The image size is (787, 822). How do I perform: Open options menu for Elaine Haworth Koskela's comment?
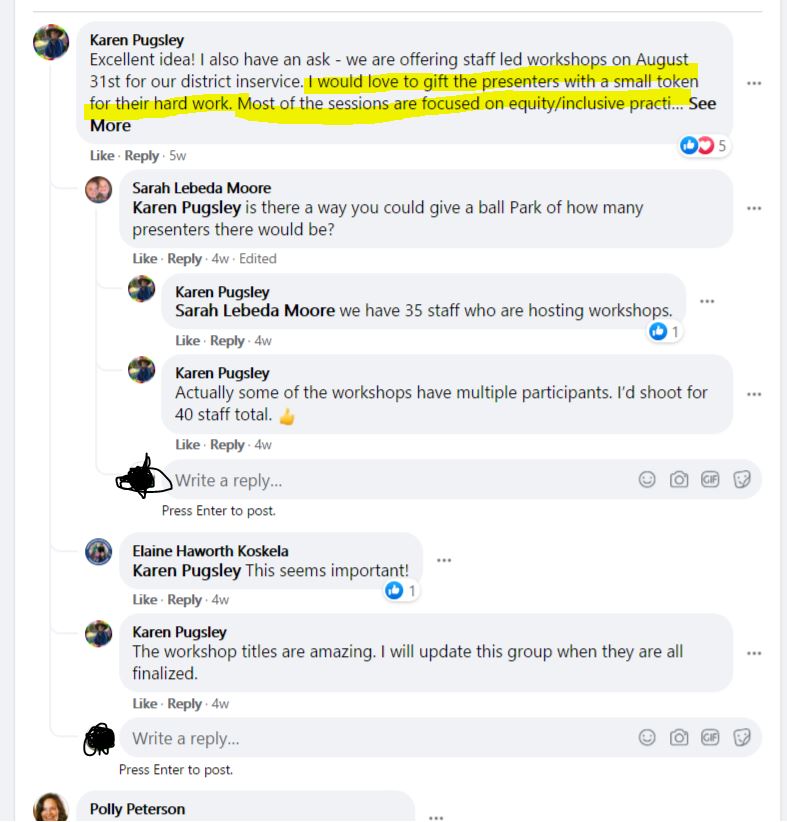[x=444, y=560]
